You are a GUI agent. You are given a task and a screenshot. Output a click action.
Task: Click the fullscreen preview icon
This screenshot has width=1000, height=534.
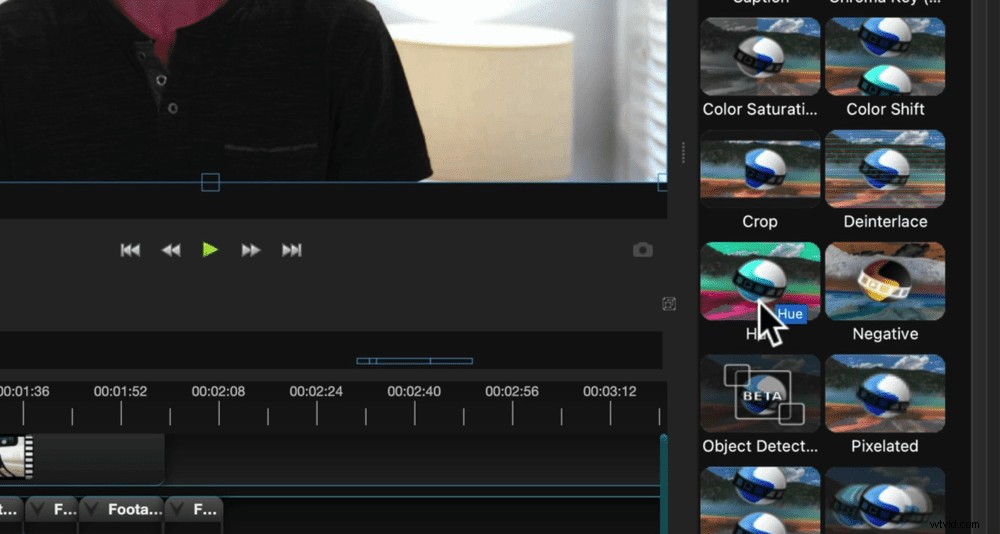pos(668,304)
